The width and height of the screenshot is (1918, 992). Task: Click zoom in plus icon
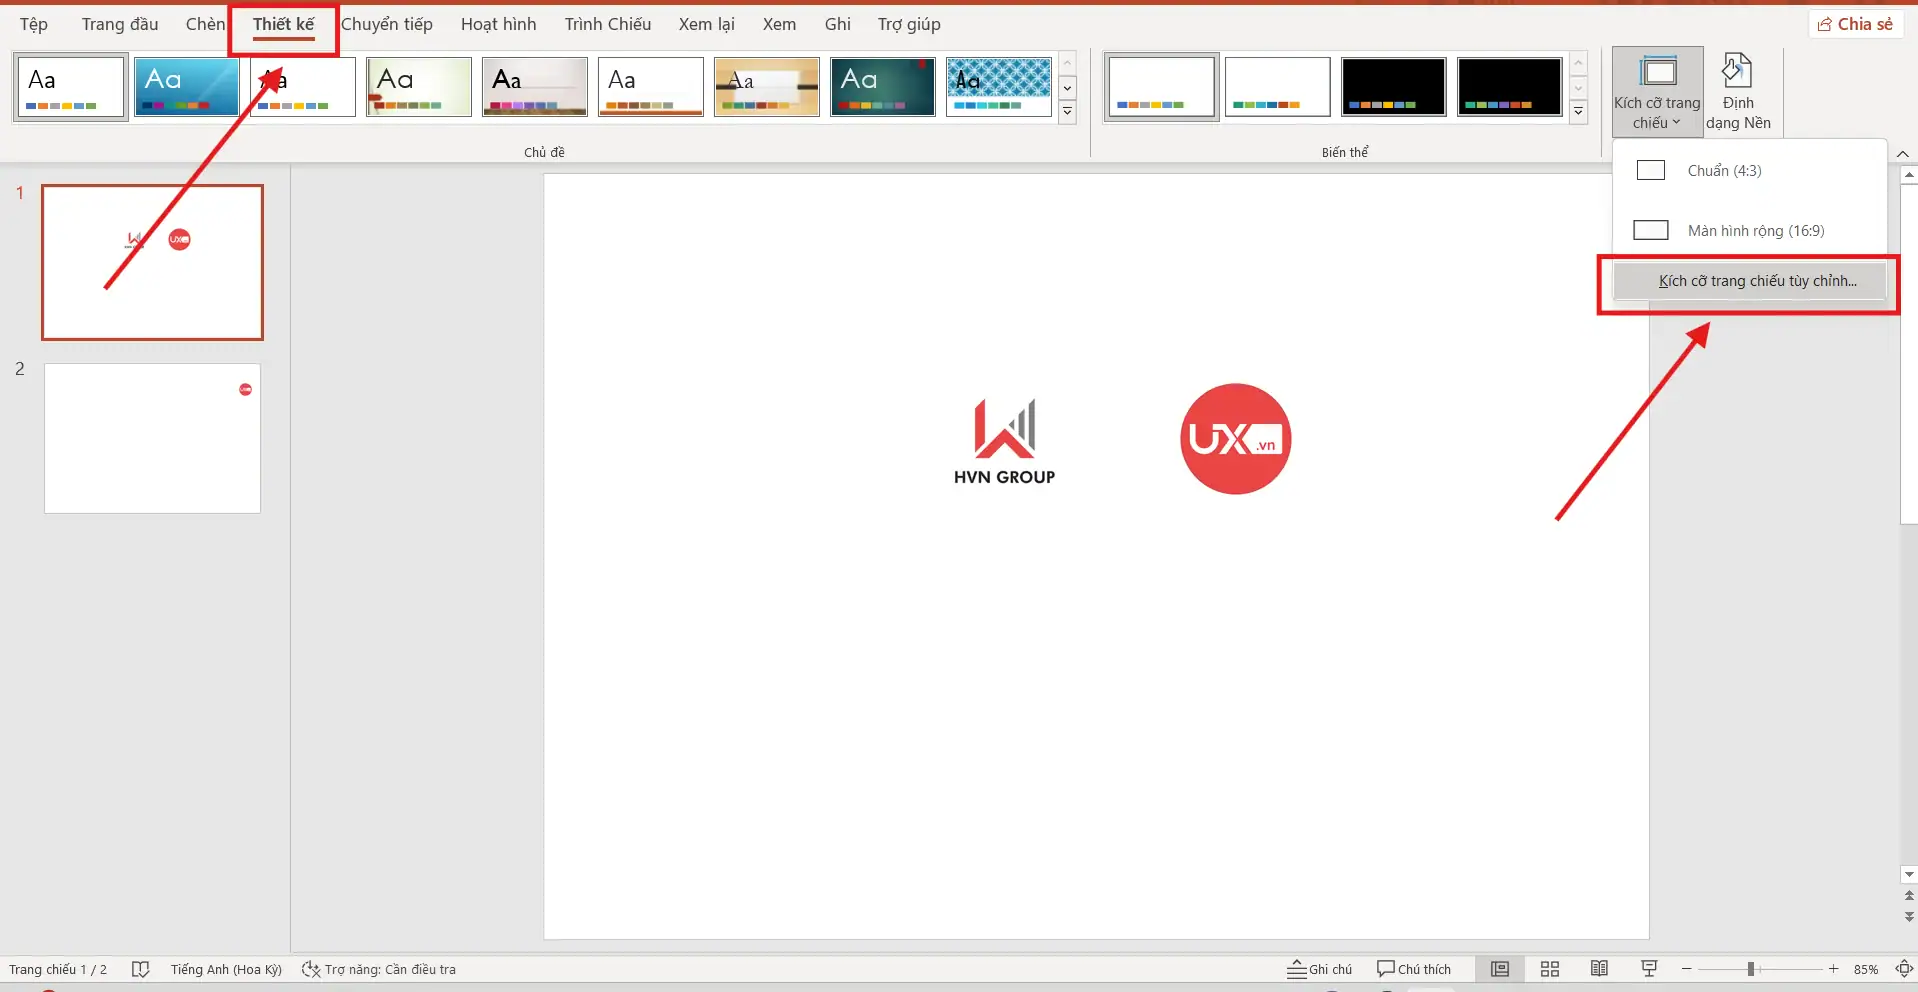click(x=1833, y=969)
